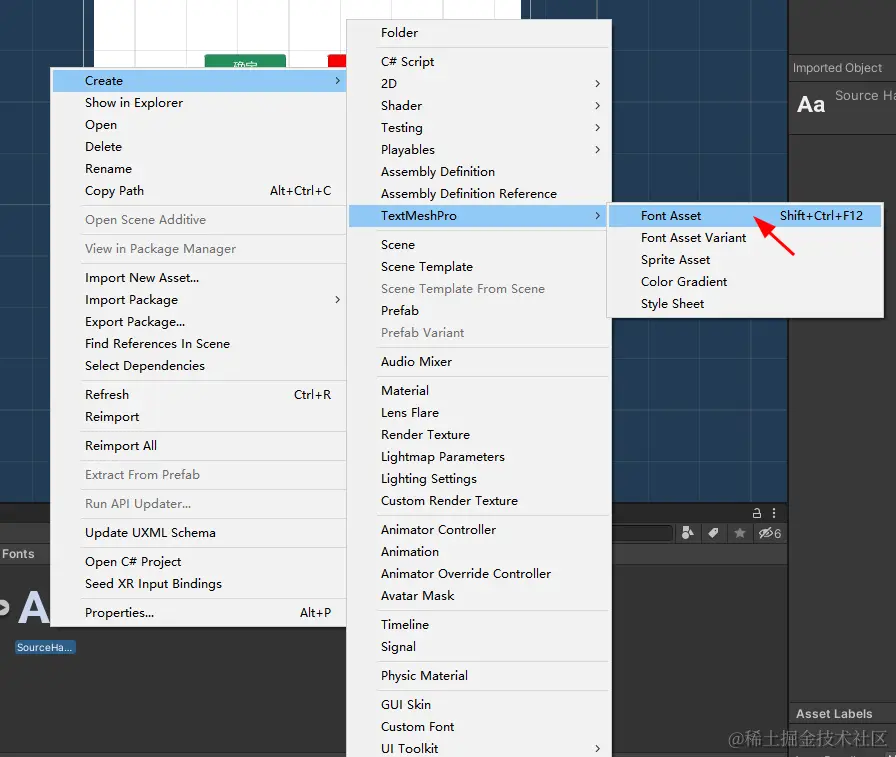The width and height of the screenshot is (896, 757).
Task: Create a new Prefab
Action: point(479,310)
